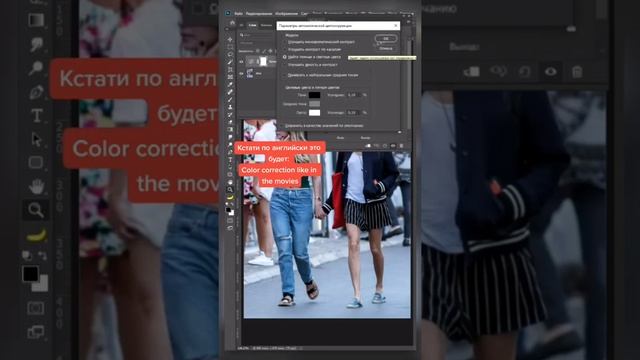Viewport: 640px width, 360px height.
Task: Click the white layer mask thumbnail
Action: (x=263, y=62)
